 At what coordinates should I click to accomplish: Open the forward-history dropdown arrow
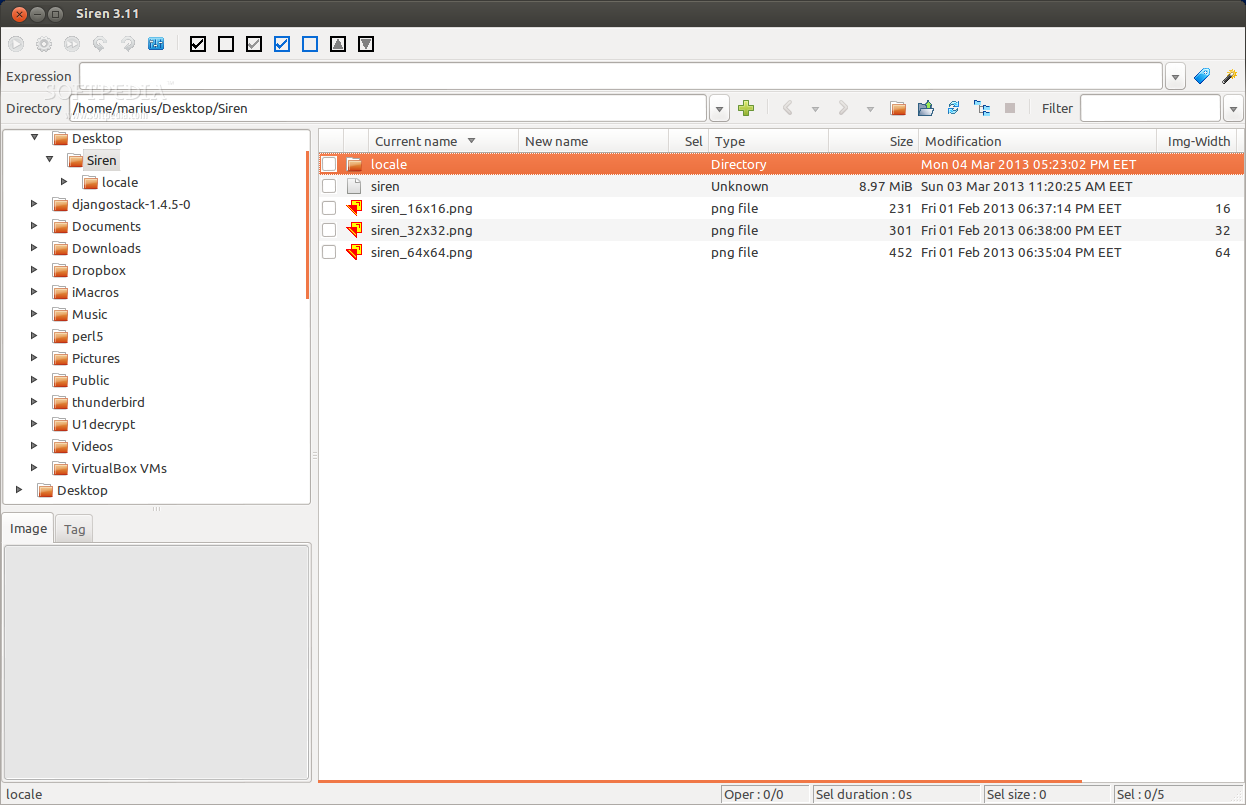tap(870, 108)
